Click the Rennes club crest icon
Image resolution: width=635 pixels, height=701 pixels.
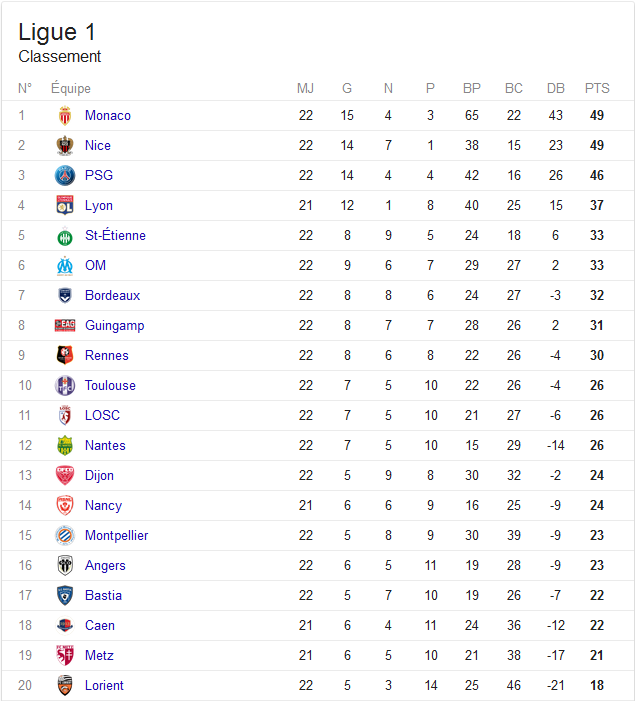65,355
